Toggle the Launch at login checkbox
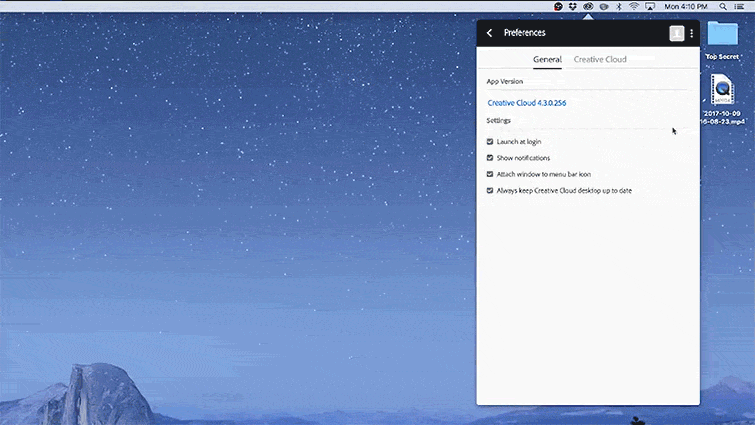 point(490,142)
